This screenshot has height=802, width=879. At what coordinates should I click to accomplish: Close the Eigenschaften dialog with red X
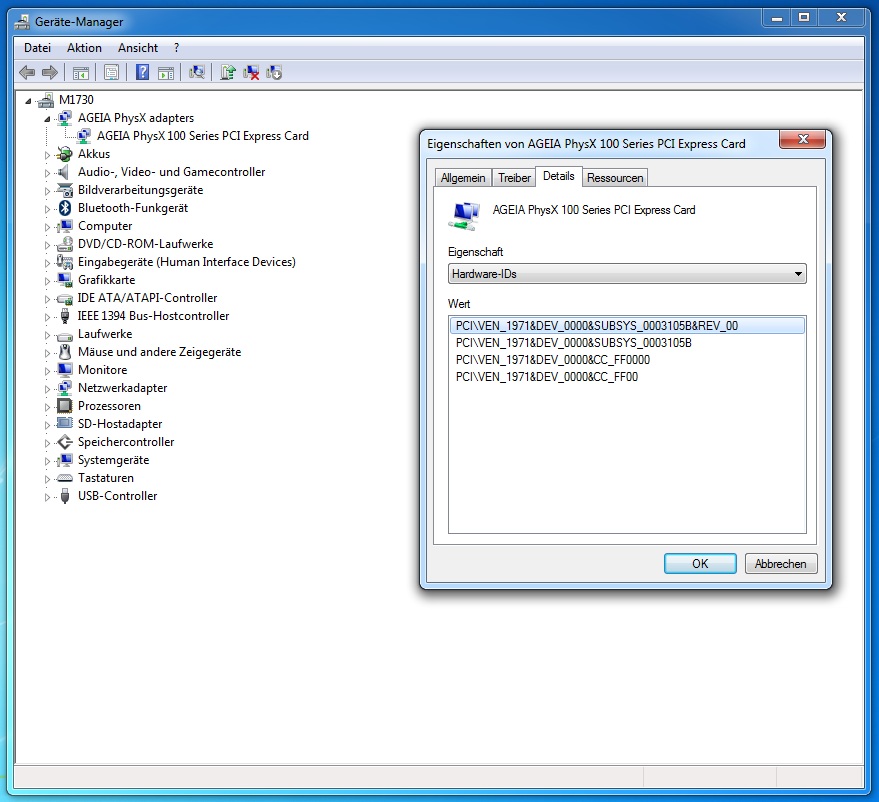[x=802, y=139]
